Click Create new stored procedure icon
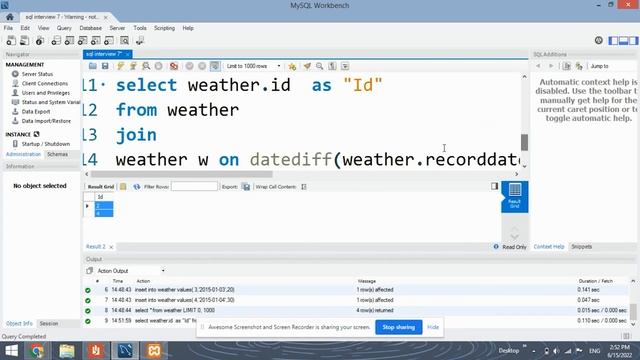 click(96, 40)
